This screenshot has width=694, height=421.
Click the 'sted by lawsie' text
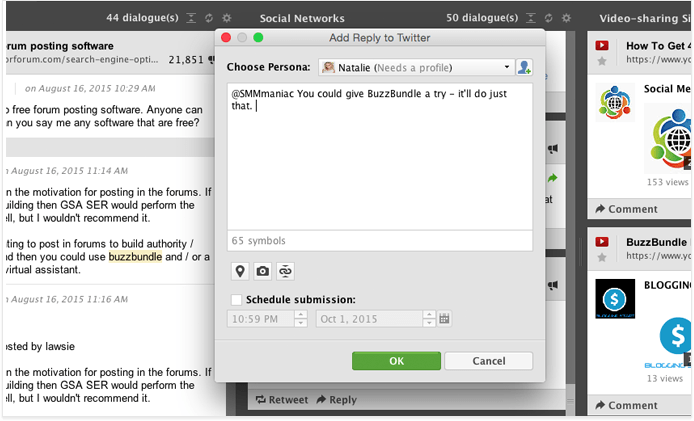(40, 346)
